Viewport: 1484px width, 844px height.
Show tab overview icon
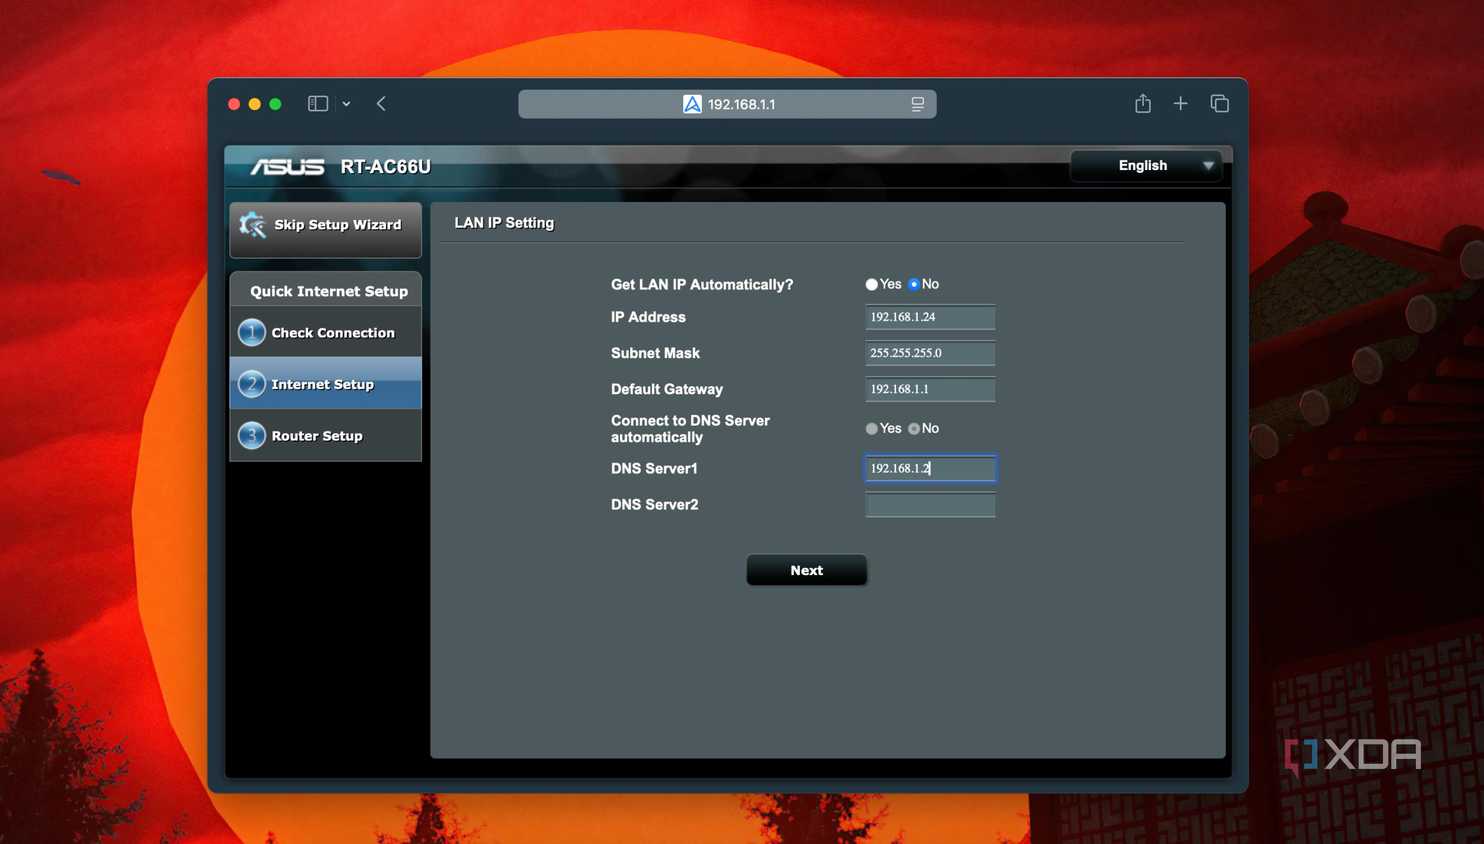tap(1219, 103)
